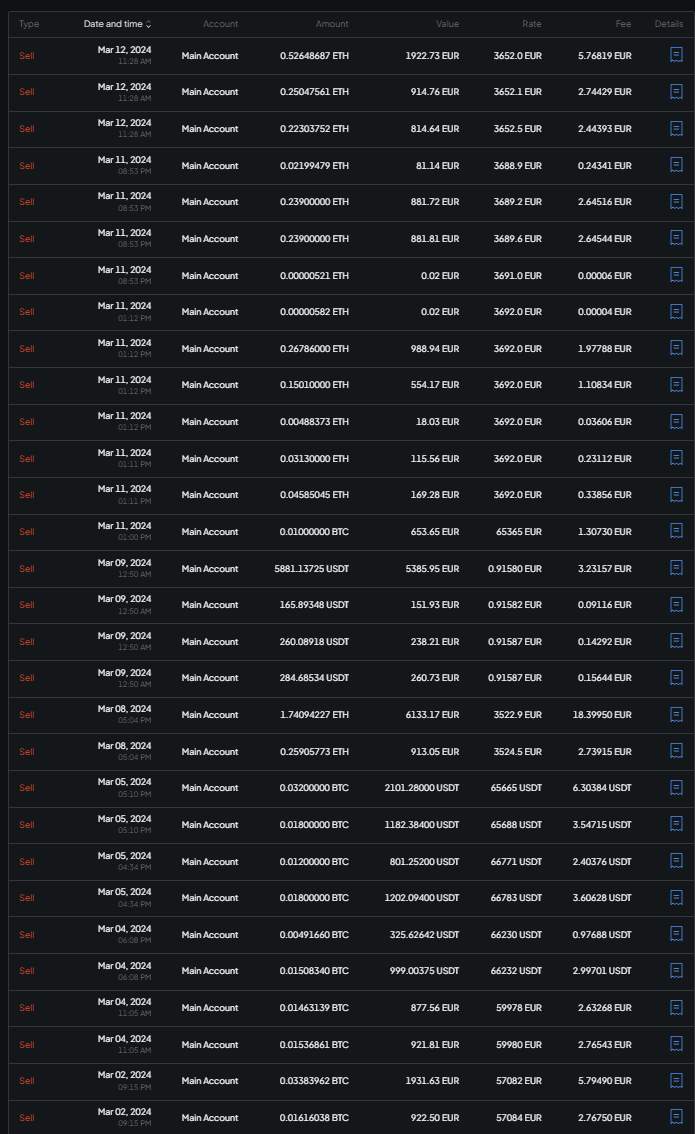
Task: Show details for the 0.26786000 ETH sale
Action: [x=676, y=348]
